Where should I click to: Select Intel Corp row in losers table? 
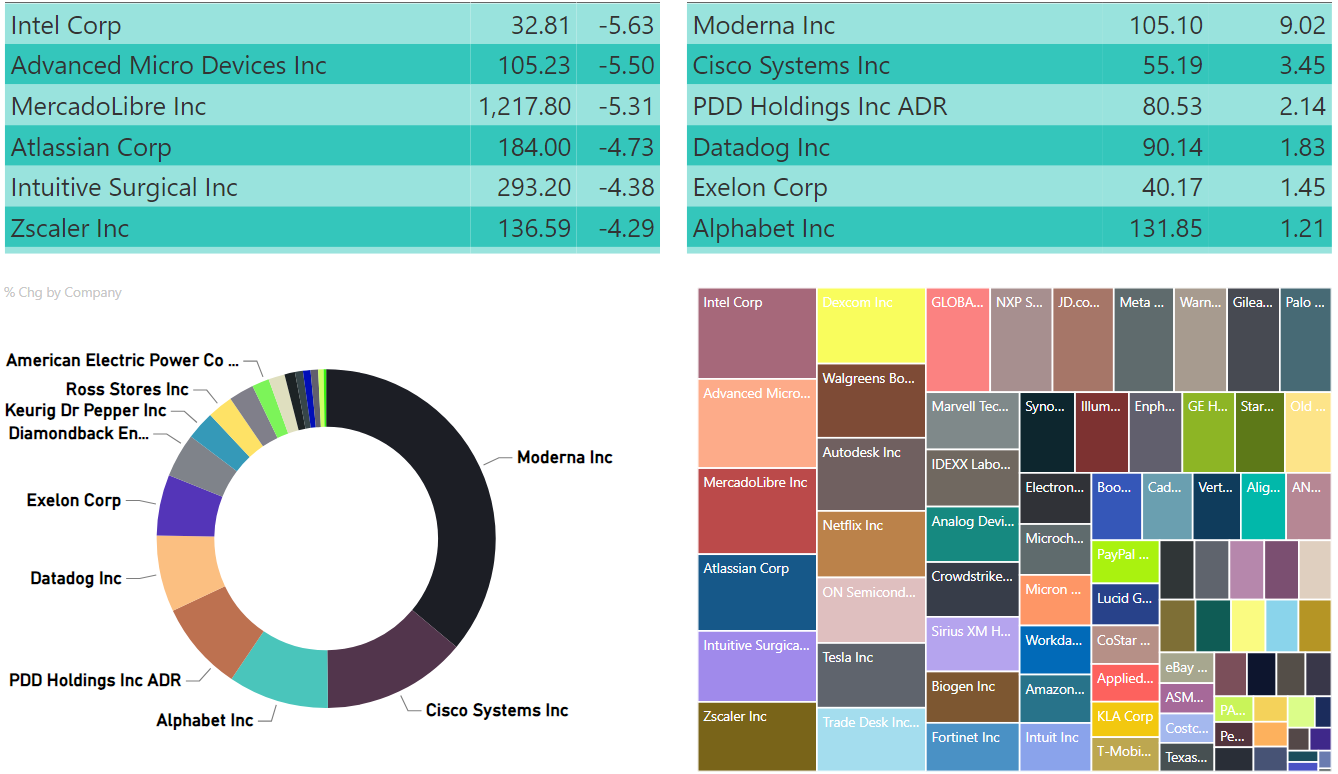coord(333,25)
